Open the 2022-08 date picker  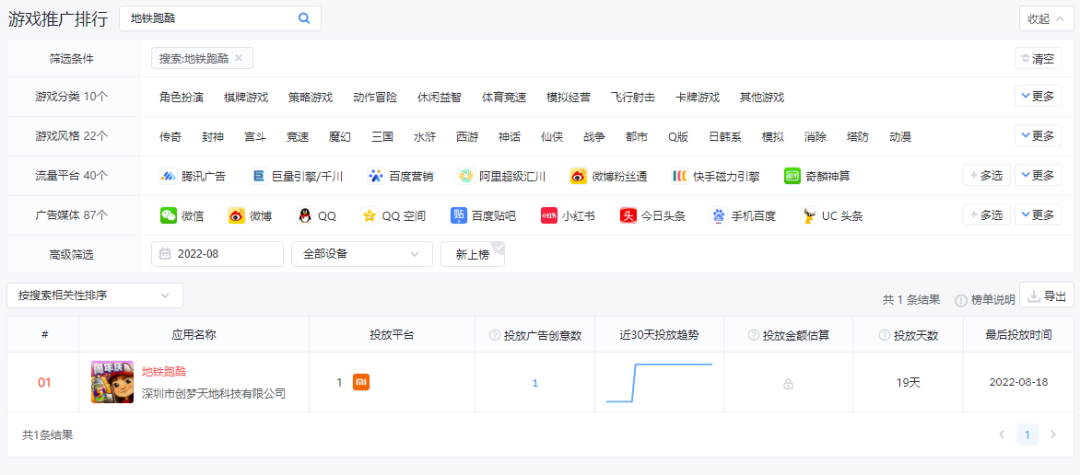point(217,254)
